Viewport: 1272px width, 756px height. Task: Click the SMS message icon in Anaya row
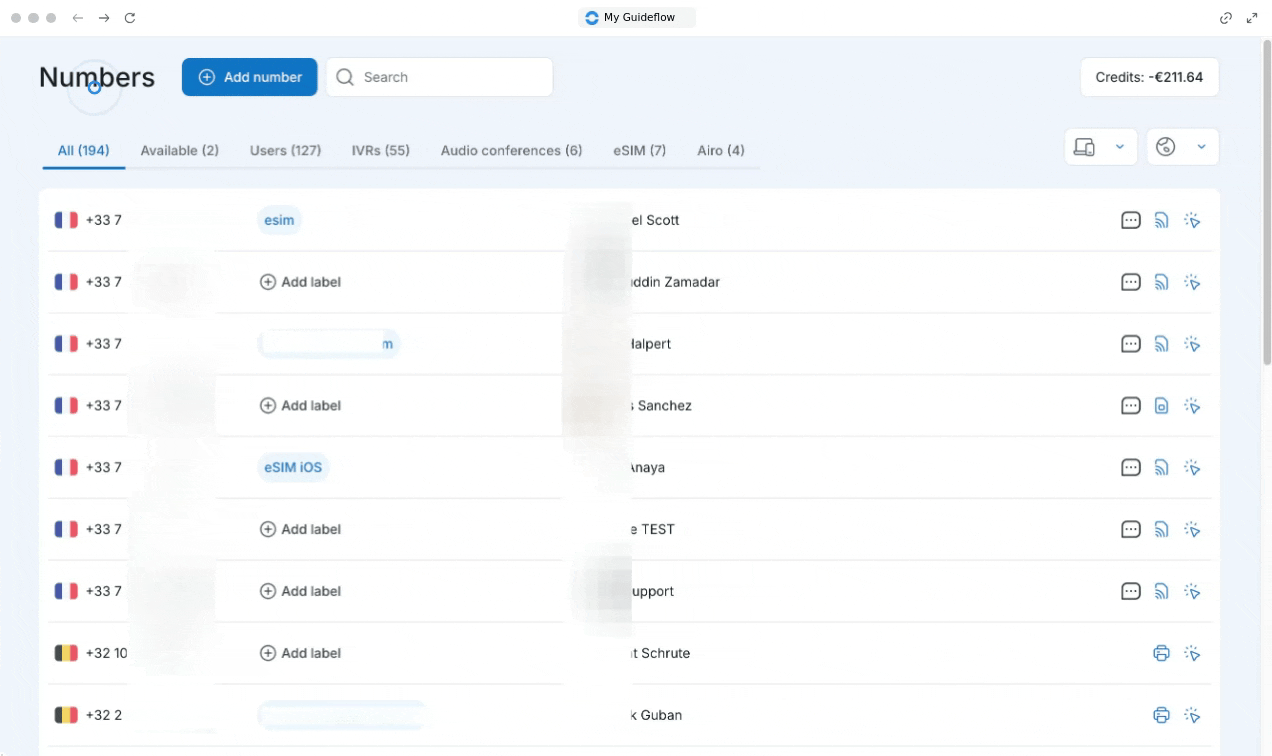pos(1130,468)
